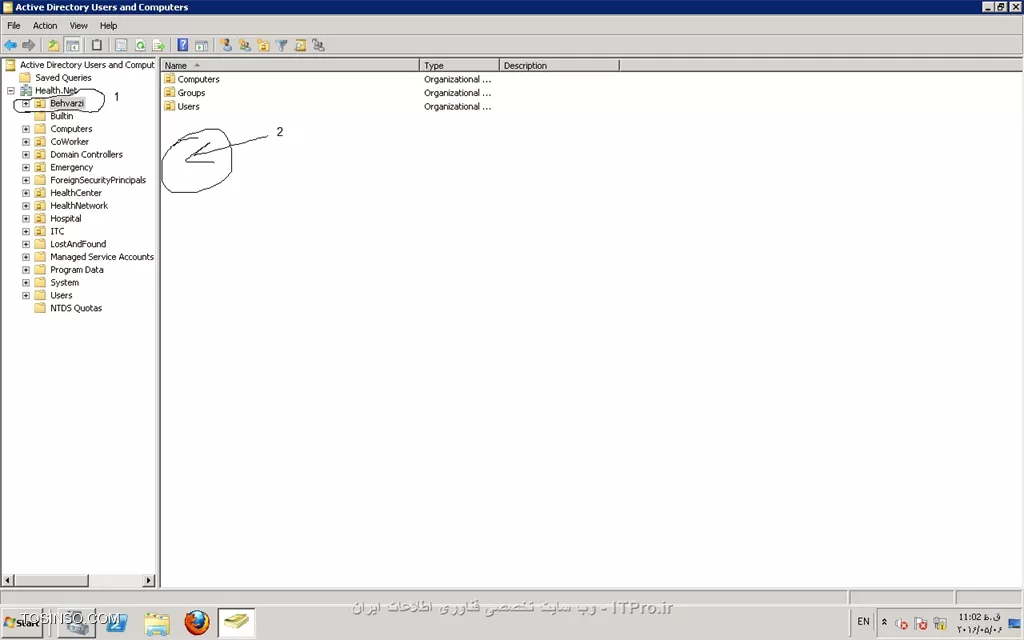Open Firefox from the taskbar
The width and height of the screenshot is (1024, 640).
tap(197, 622)
